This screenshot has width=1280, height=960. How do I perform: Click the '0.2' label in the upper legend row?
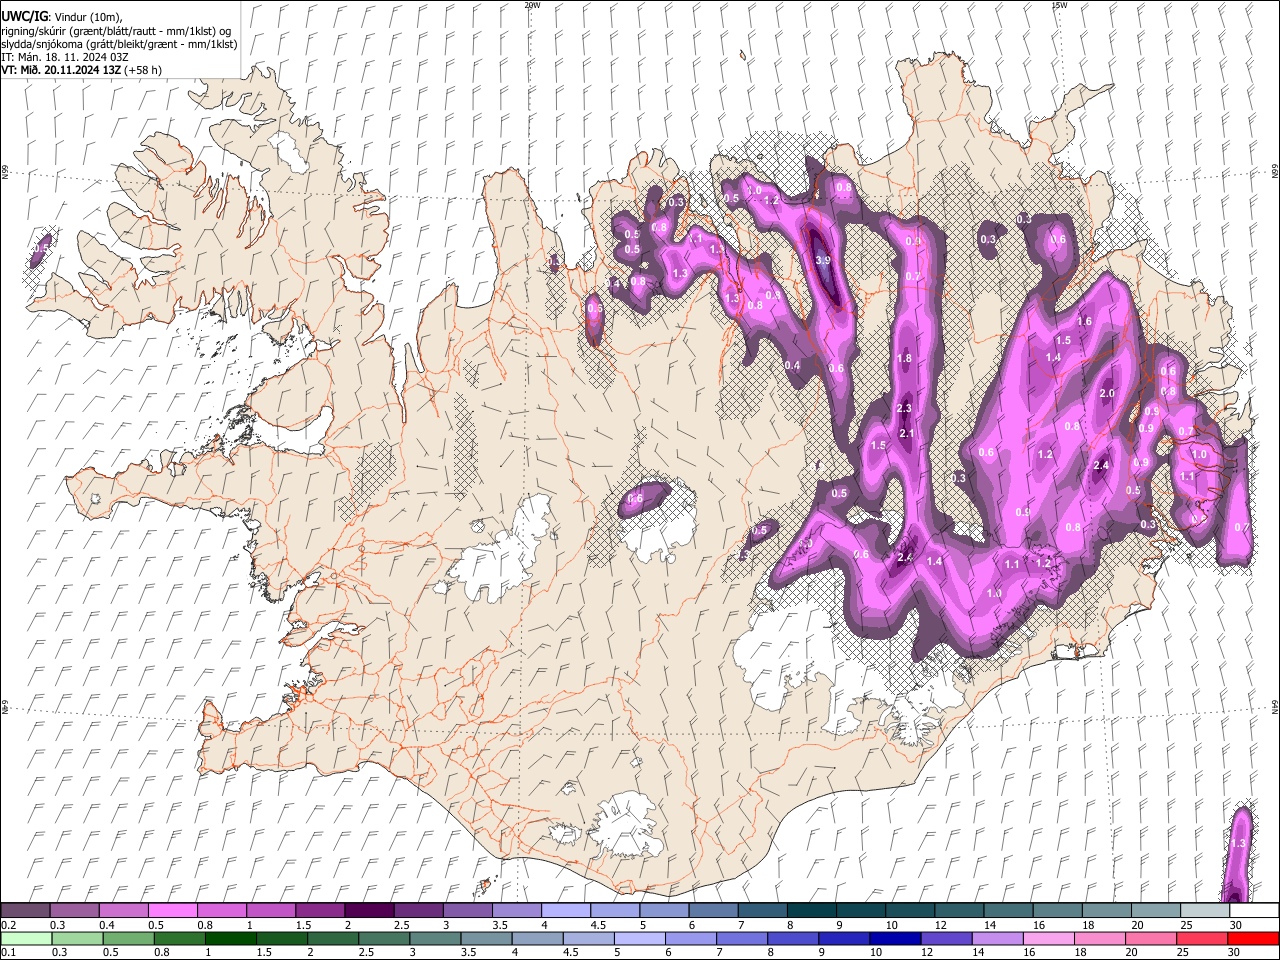point(9,925)
